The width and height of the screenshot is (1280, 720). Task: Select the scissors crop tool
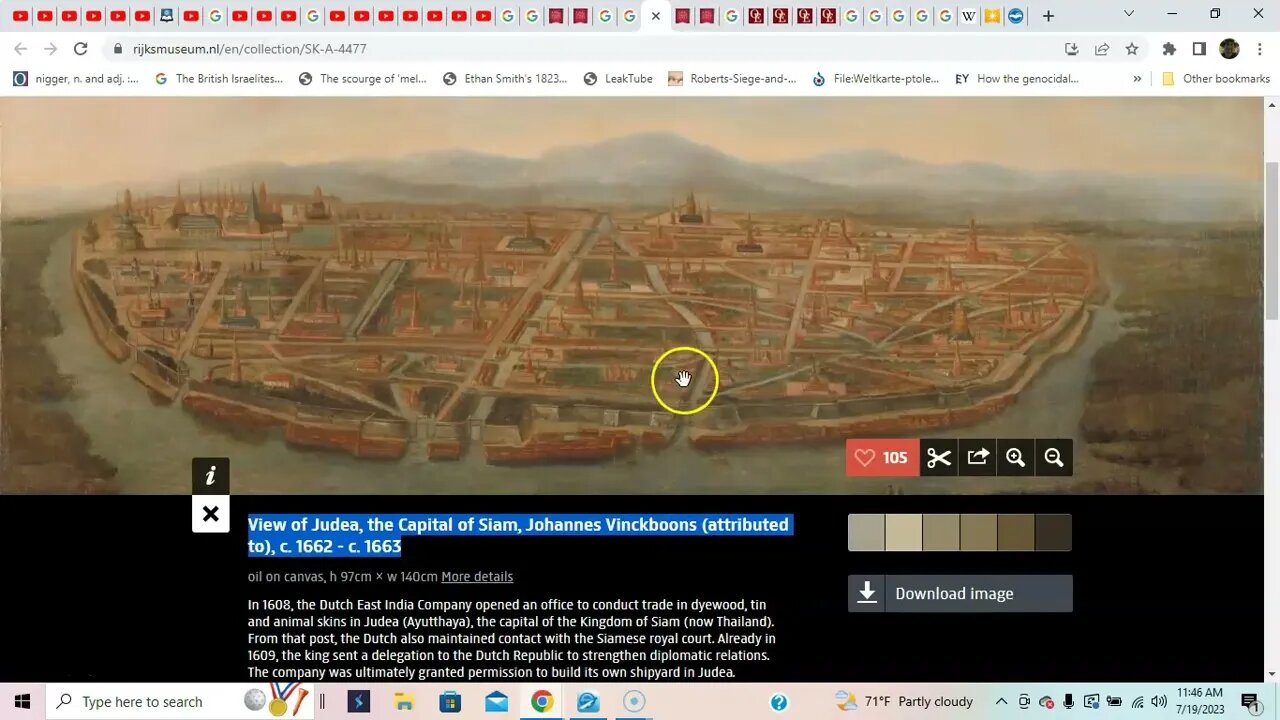(x=939, y=458)
